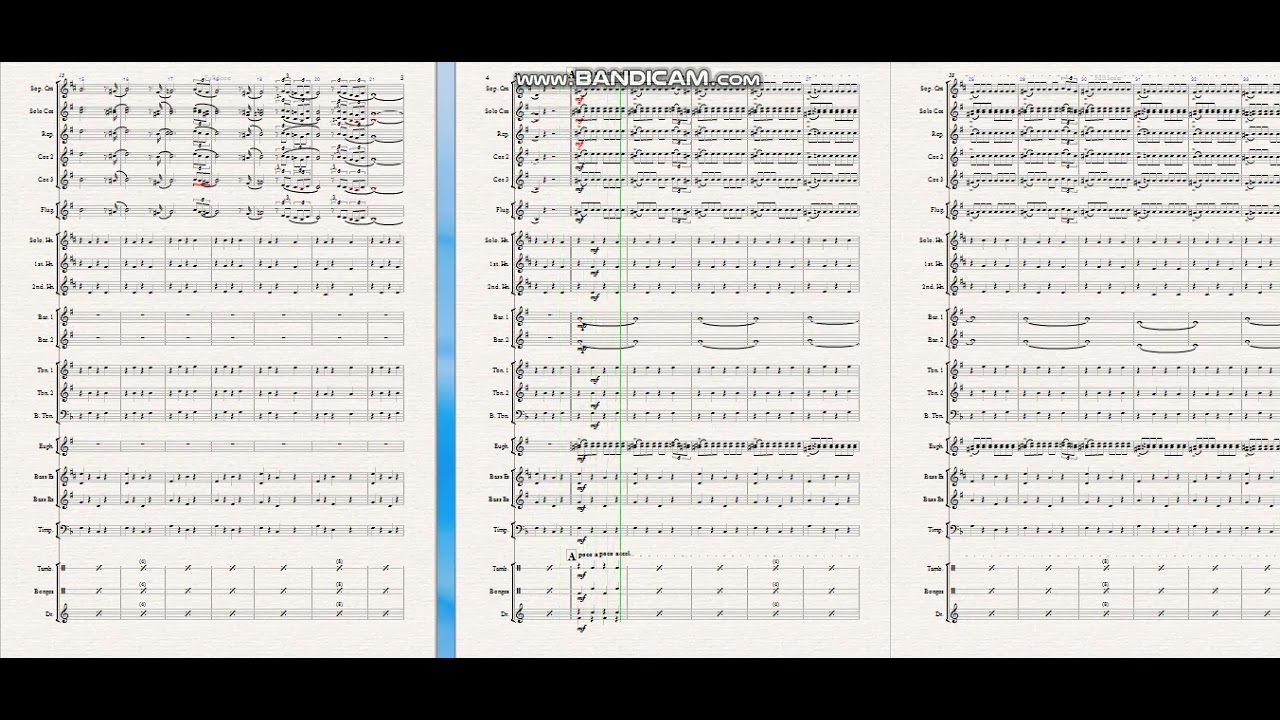1280x720 pixels.
Task: Select 'Dr.' staff label on right page
Action: [x=940, y=614]
